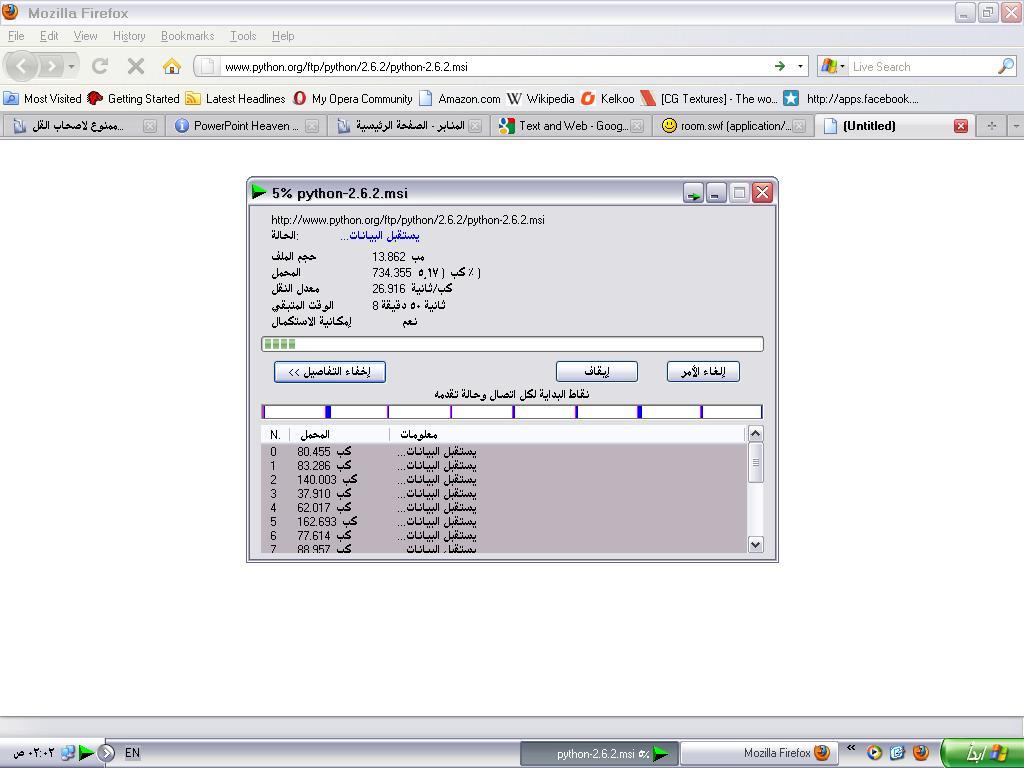Close the room.swf tab
The height and width of the screenshot is (768, 1024).
[x=799, y=126]
